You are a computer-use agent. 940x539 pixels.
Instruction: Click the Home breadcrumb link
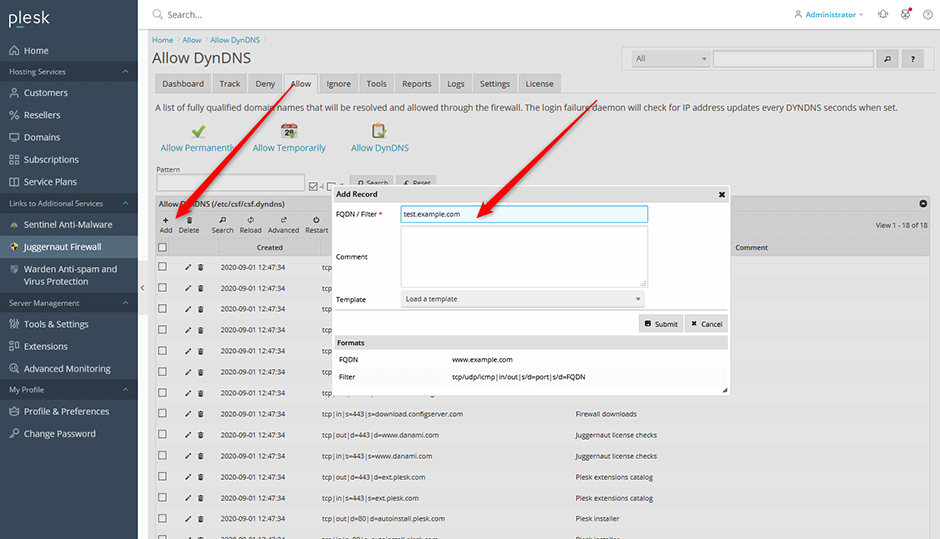pyautogui.click(x=162, y=40)
